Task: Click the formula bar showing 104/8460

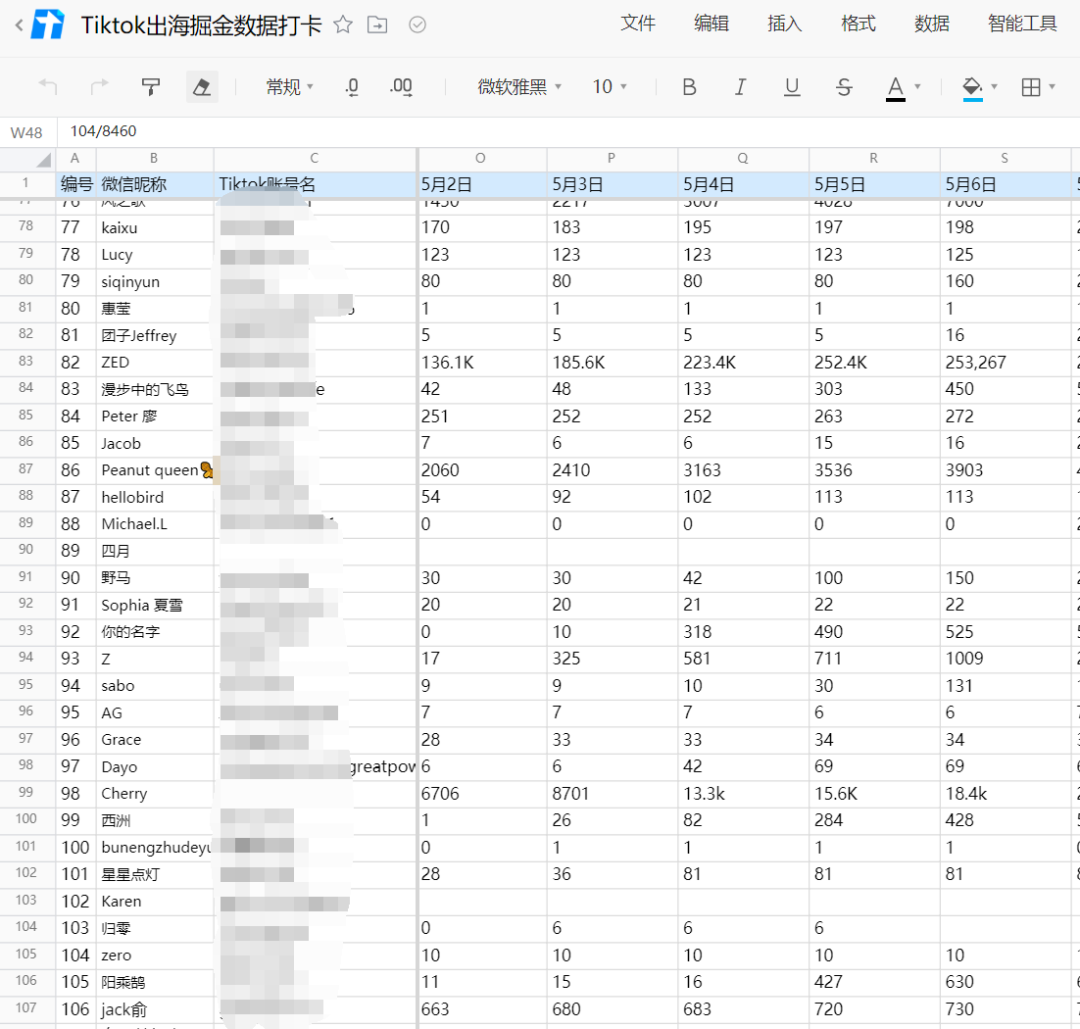Action: point(568,132)
